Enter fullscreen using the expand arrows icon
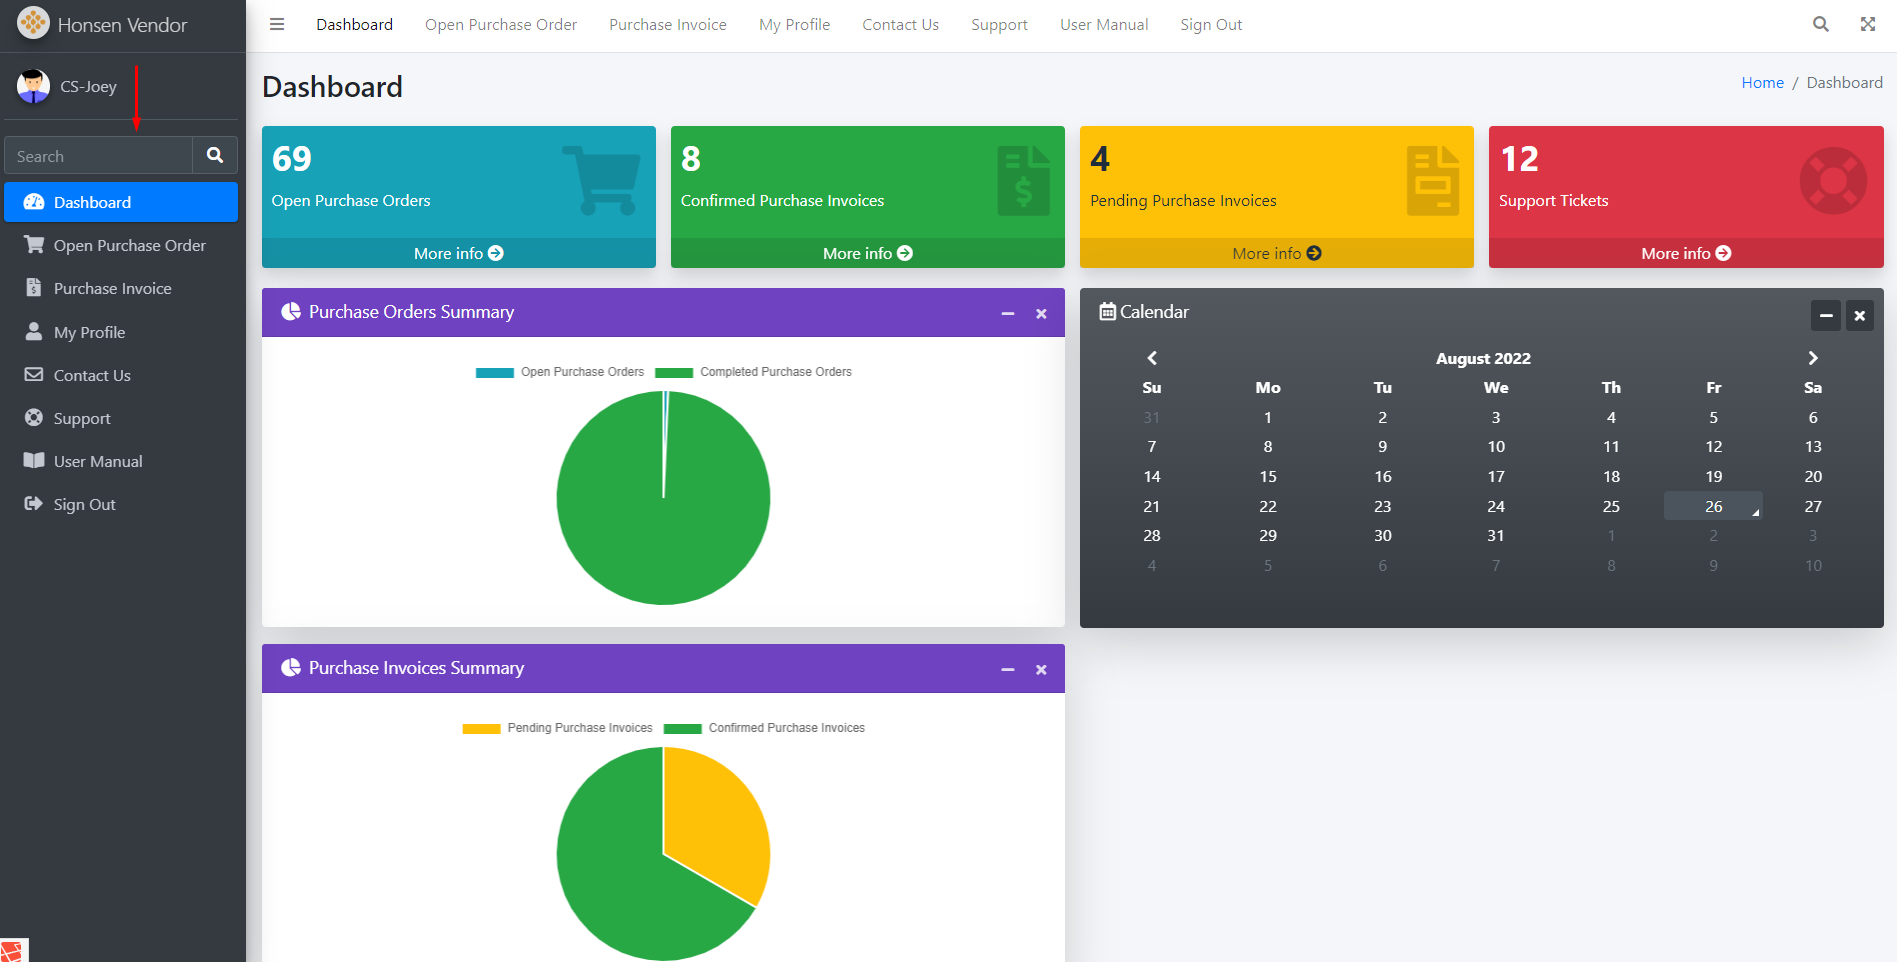The image size is (1897, 962). 1867,24
